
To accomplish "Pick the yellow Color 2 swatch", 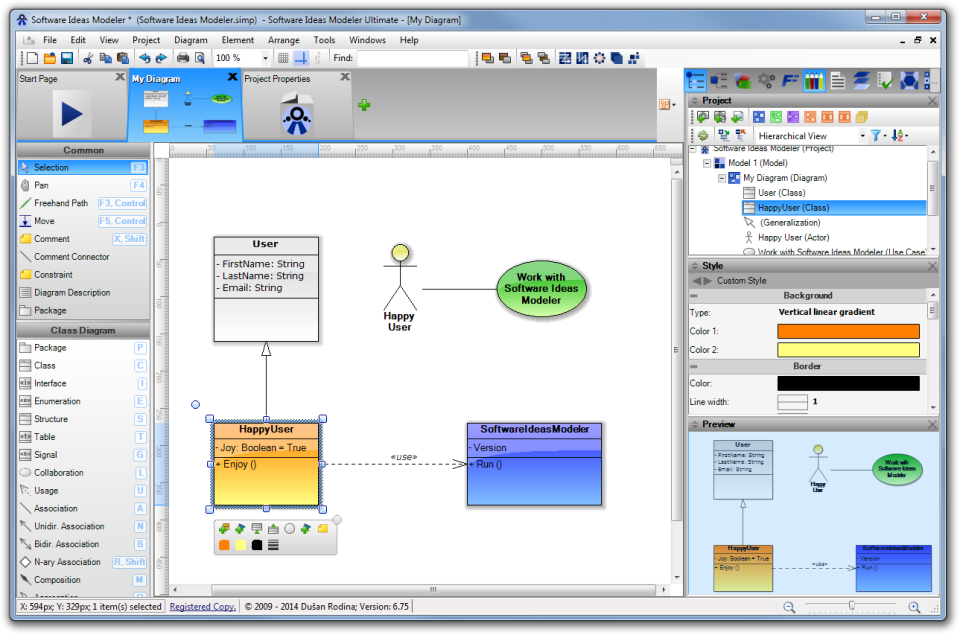I will [848, 350].
